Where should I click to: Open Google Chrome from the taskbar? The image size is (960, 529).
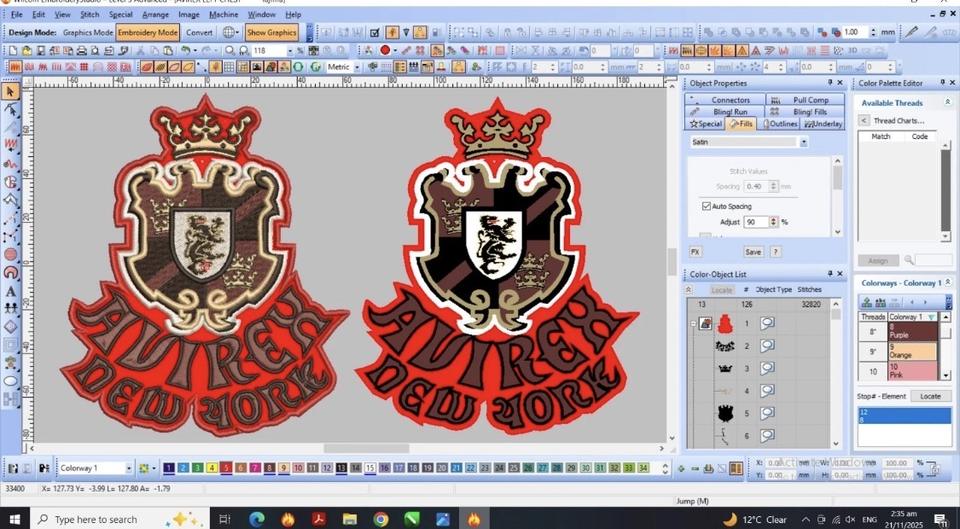381,519
